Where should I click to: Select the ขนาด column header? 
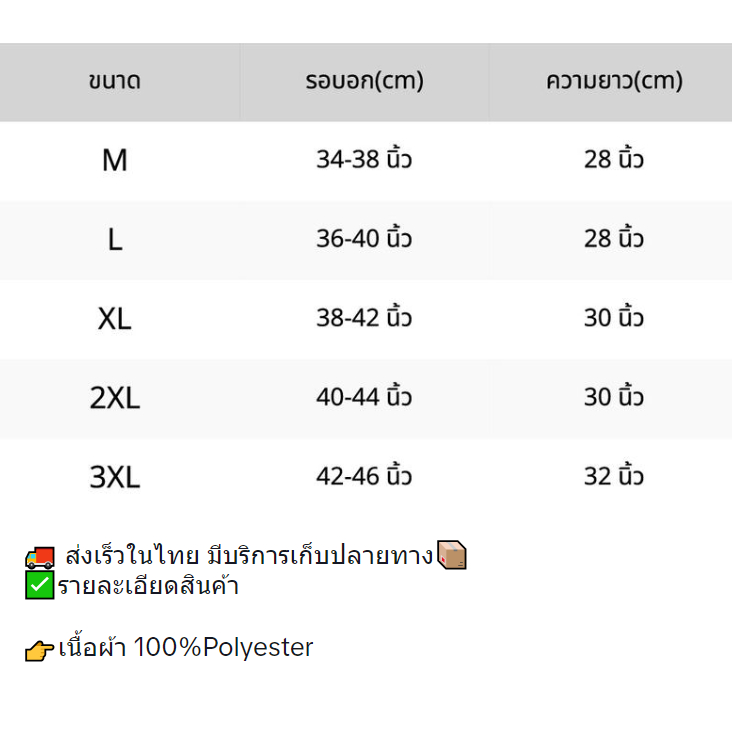point(115,82)
